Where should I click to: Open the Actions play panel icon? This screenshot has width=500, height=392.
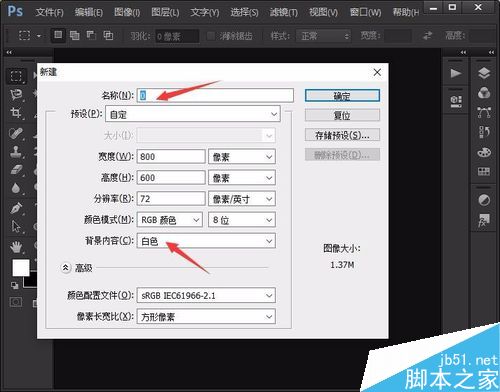[x=456, y=73]
